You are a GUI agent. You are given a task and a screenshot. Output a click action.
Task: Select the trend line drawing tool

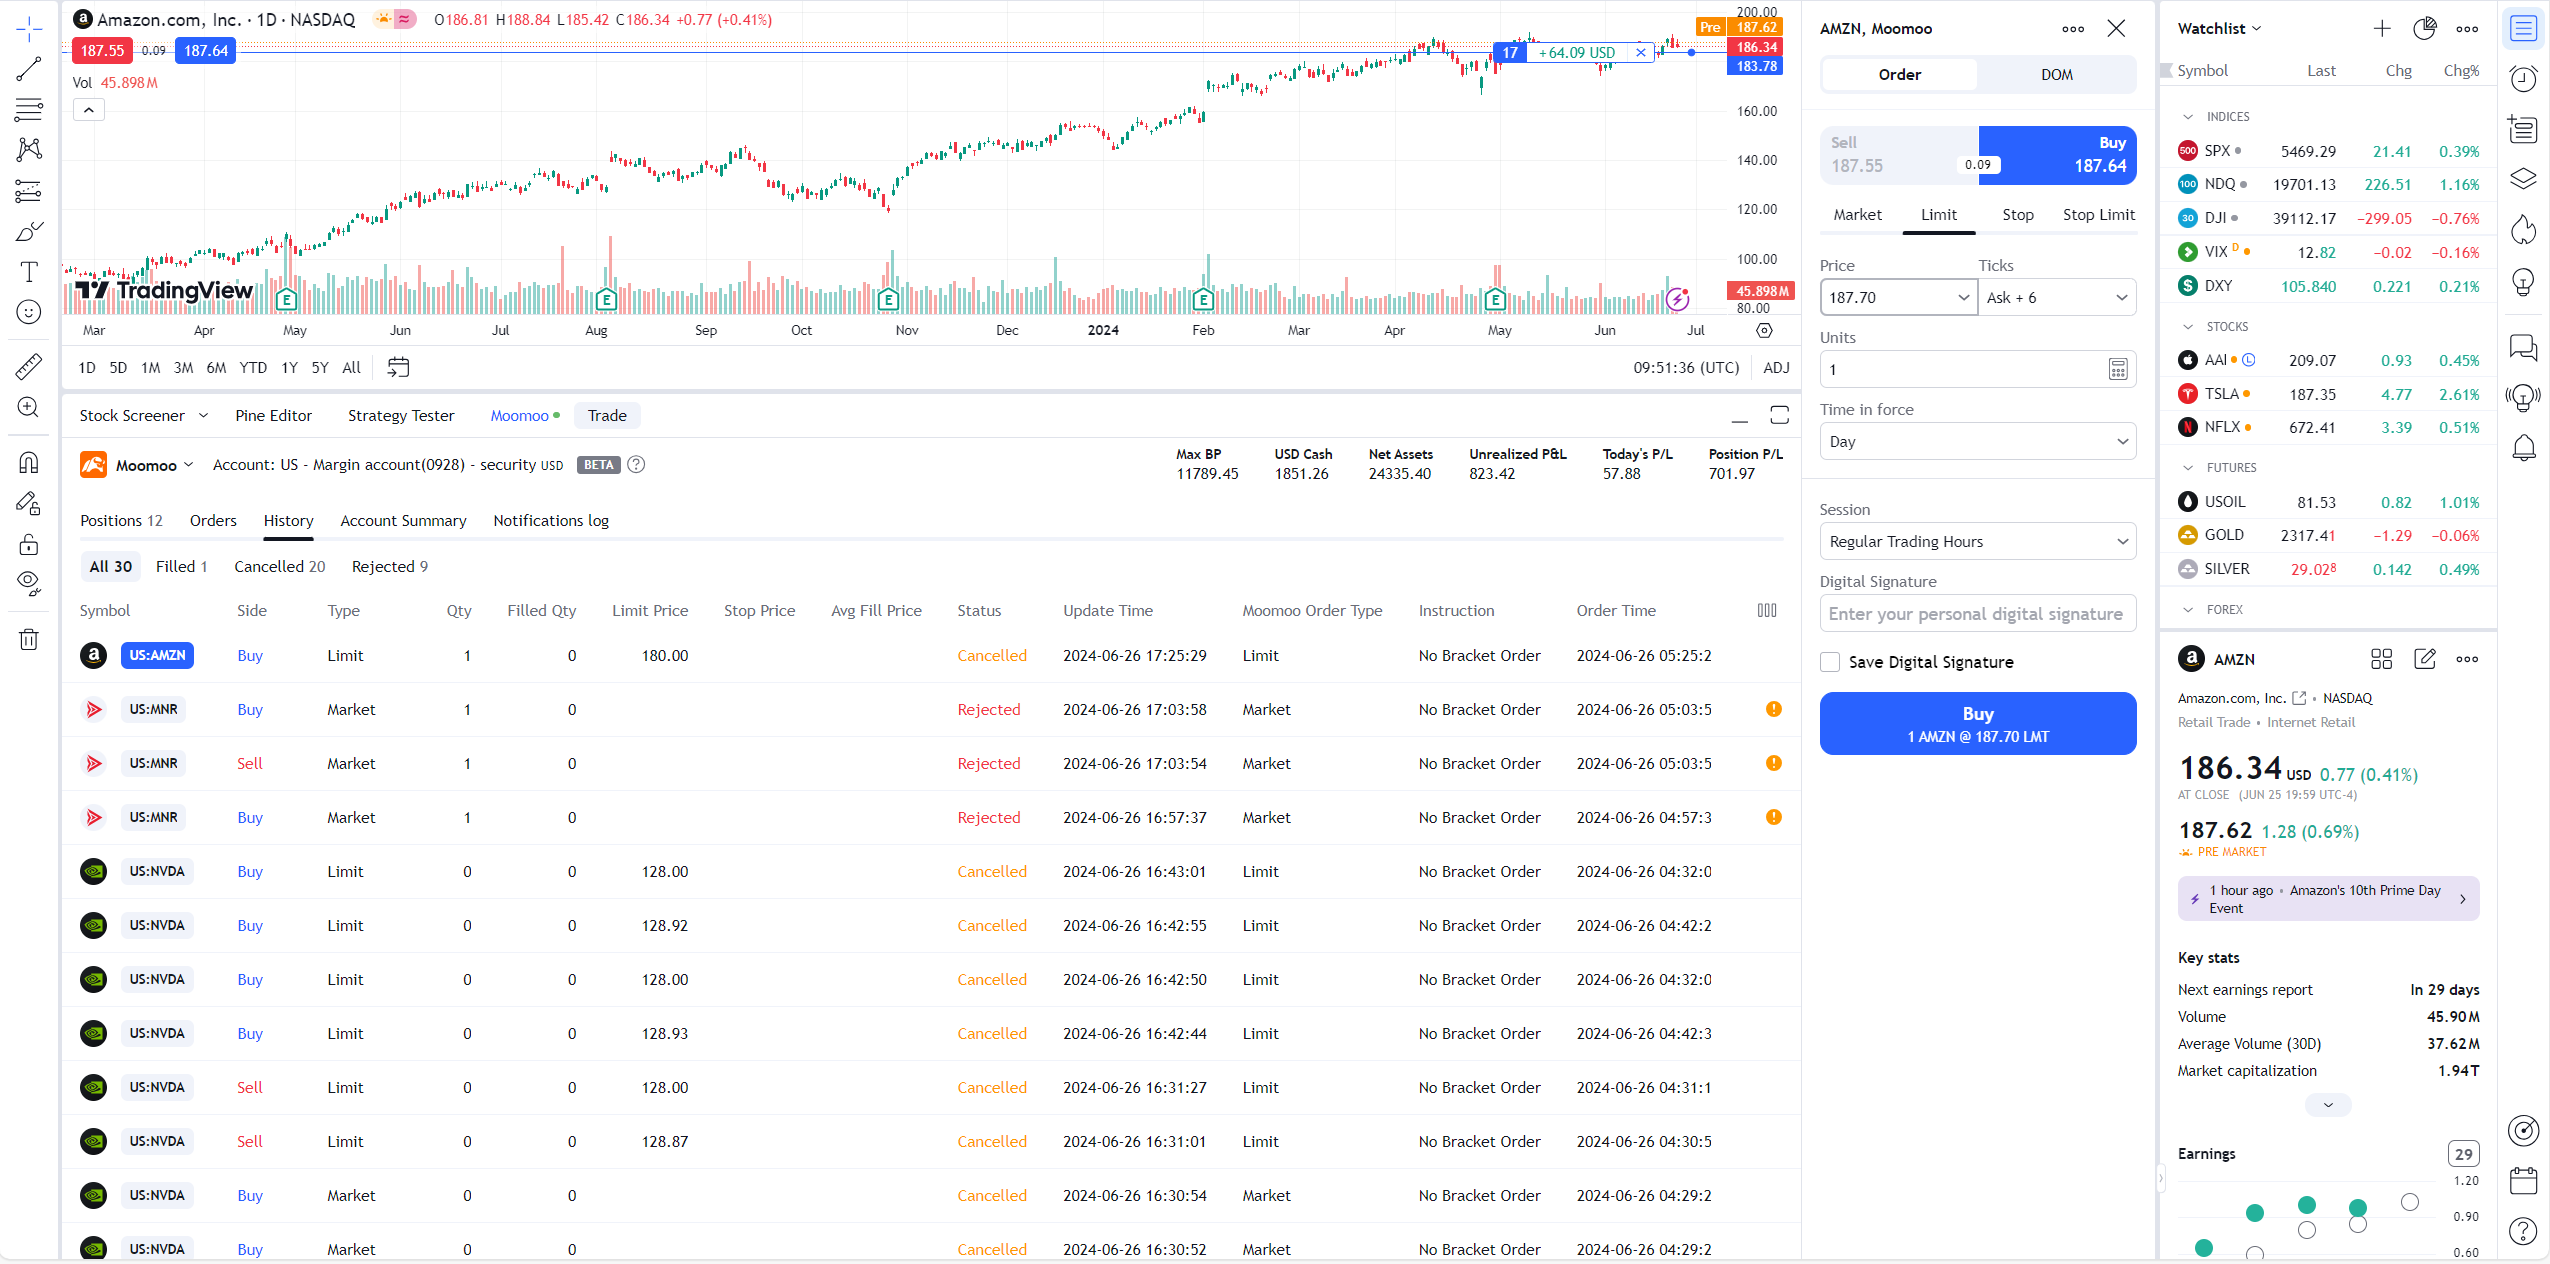(28, 69)
